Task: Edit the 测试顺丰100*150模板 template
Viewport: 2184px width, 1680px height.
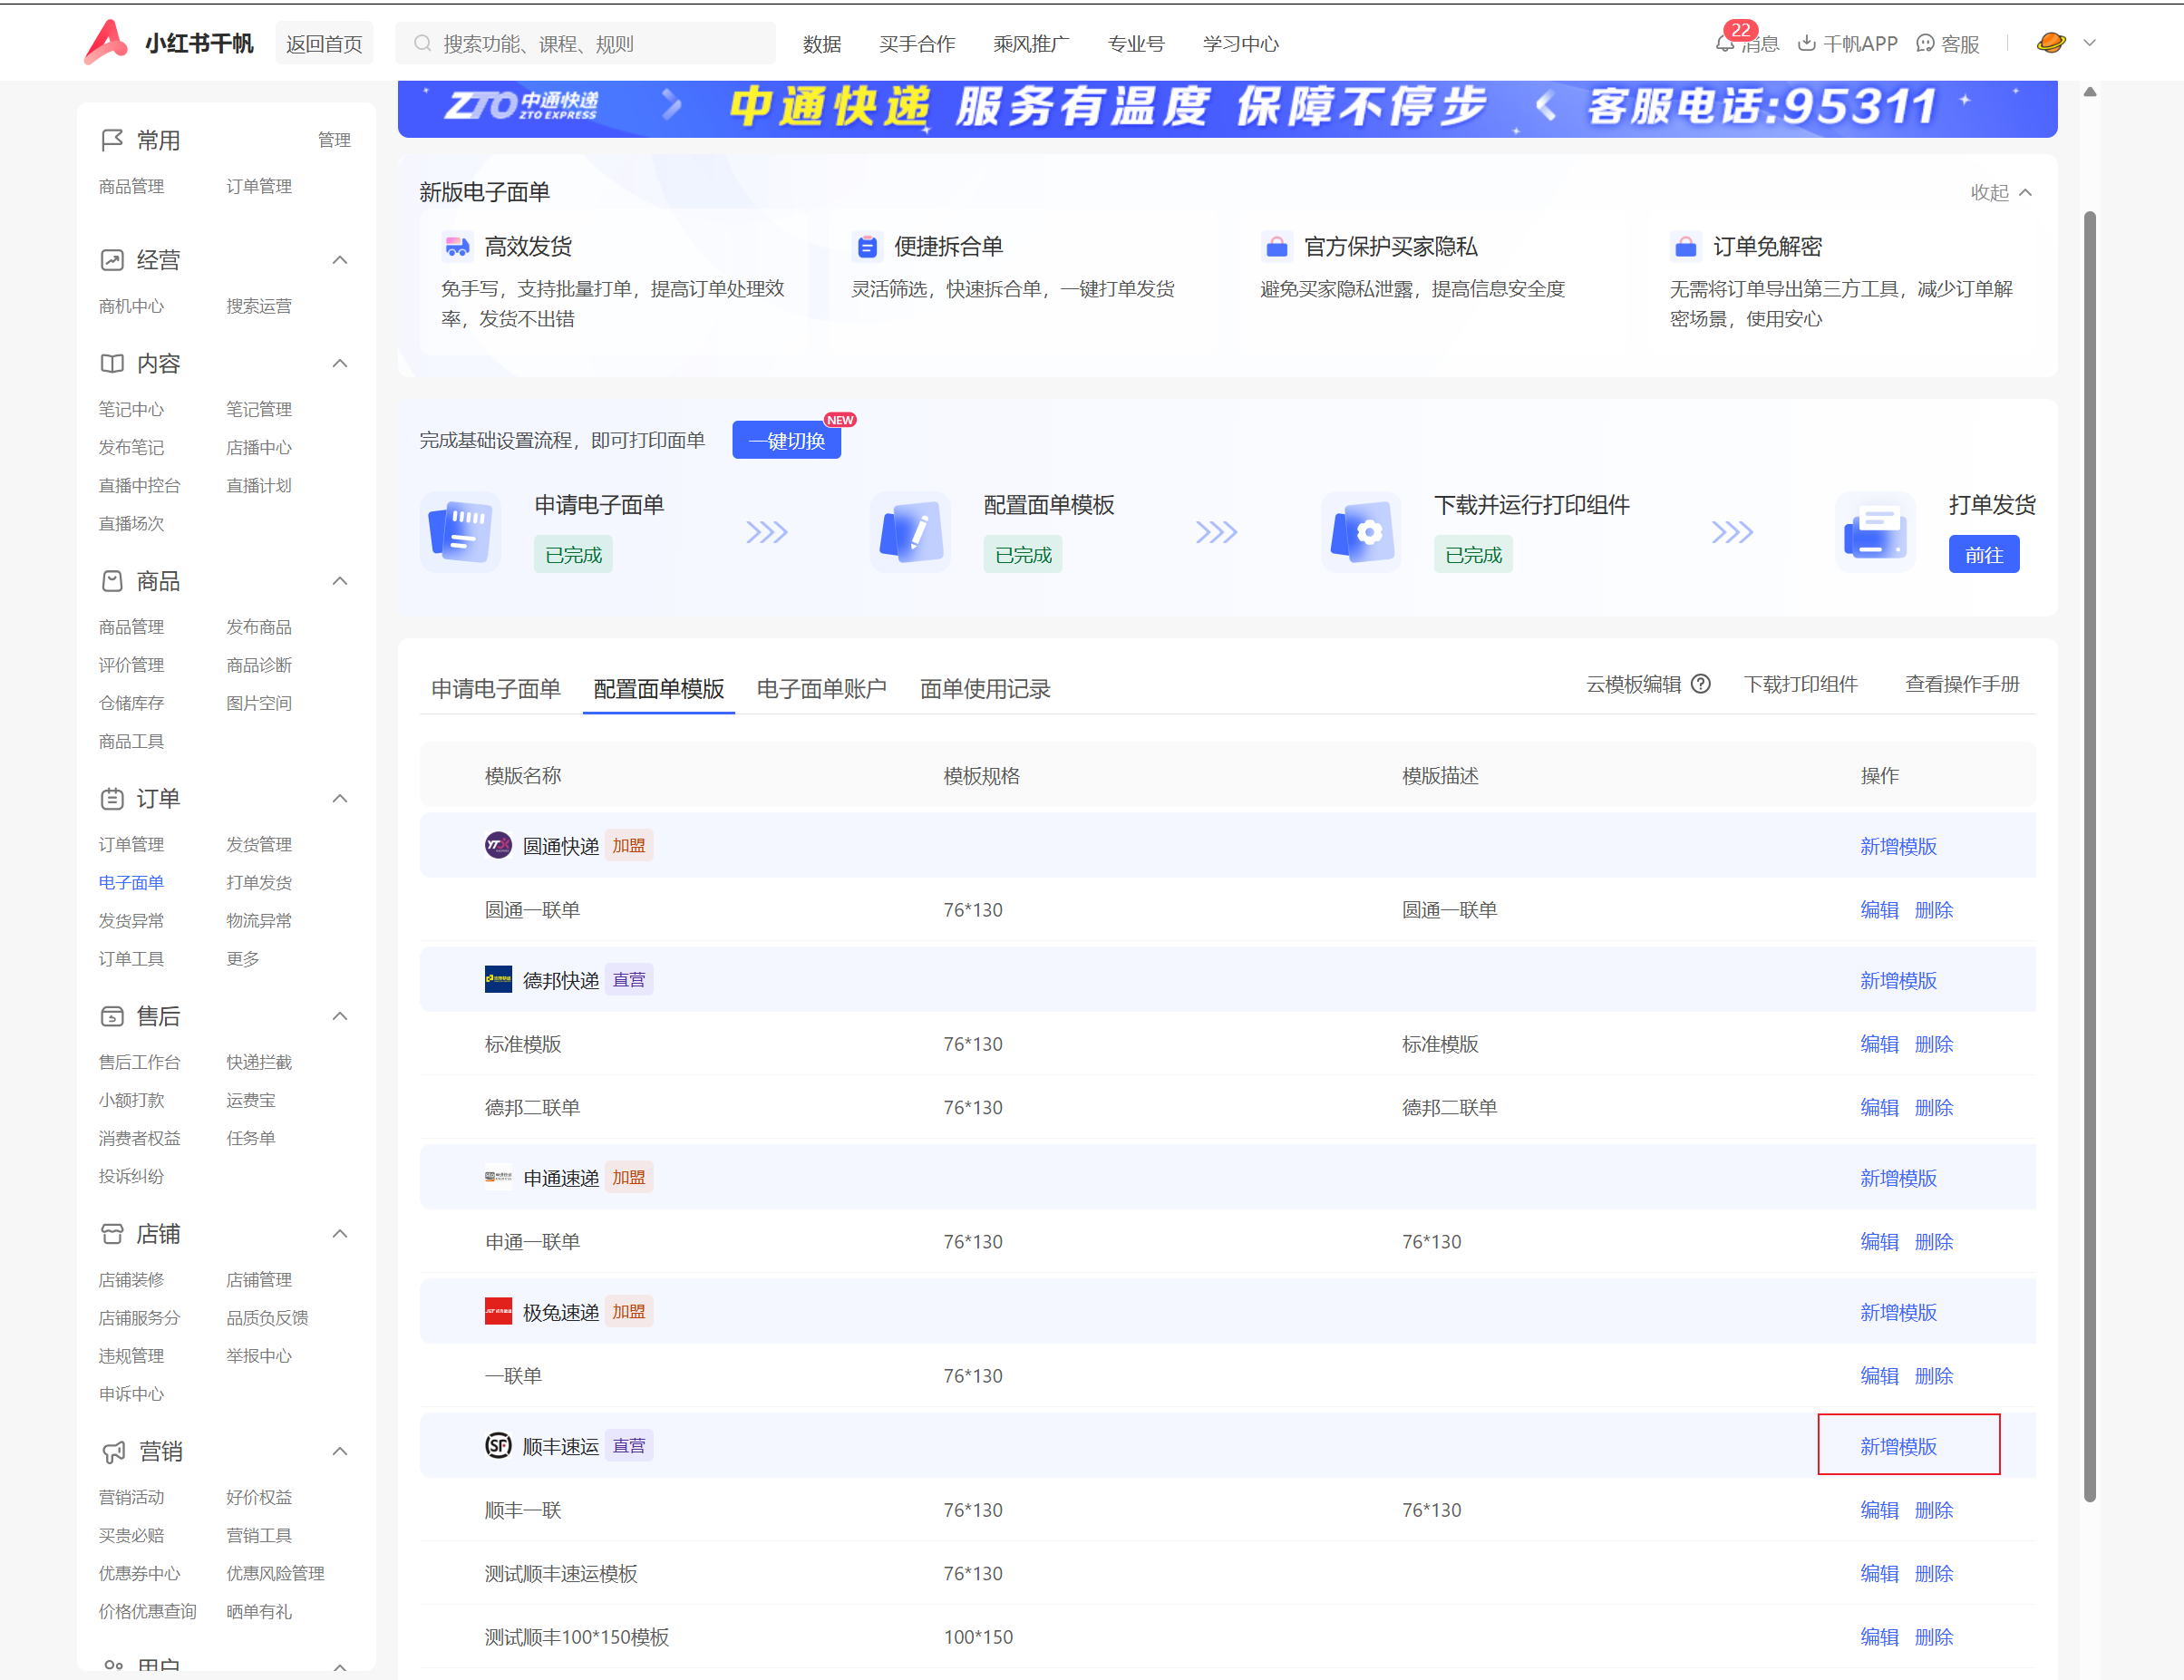Action: [x=1879, y=1637]
